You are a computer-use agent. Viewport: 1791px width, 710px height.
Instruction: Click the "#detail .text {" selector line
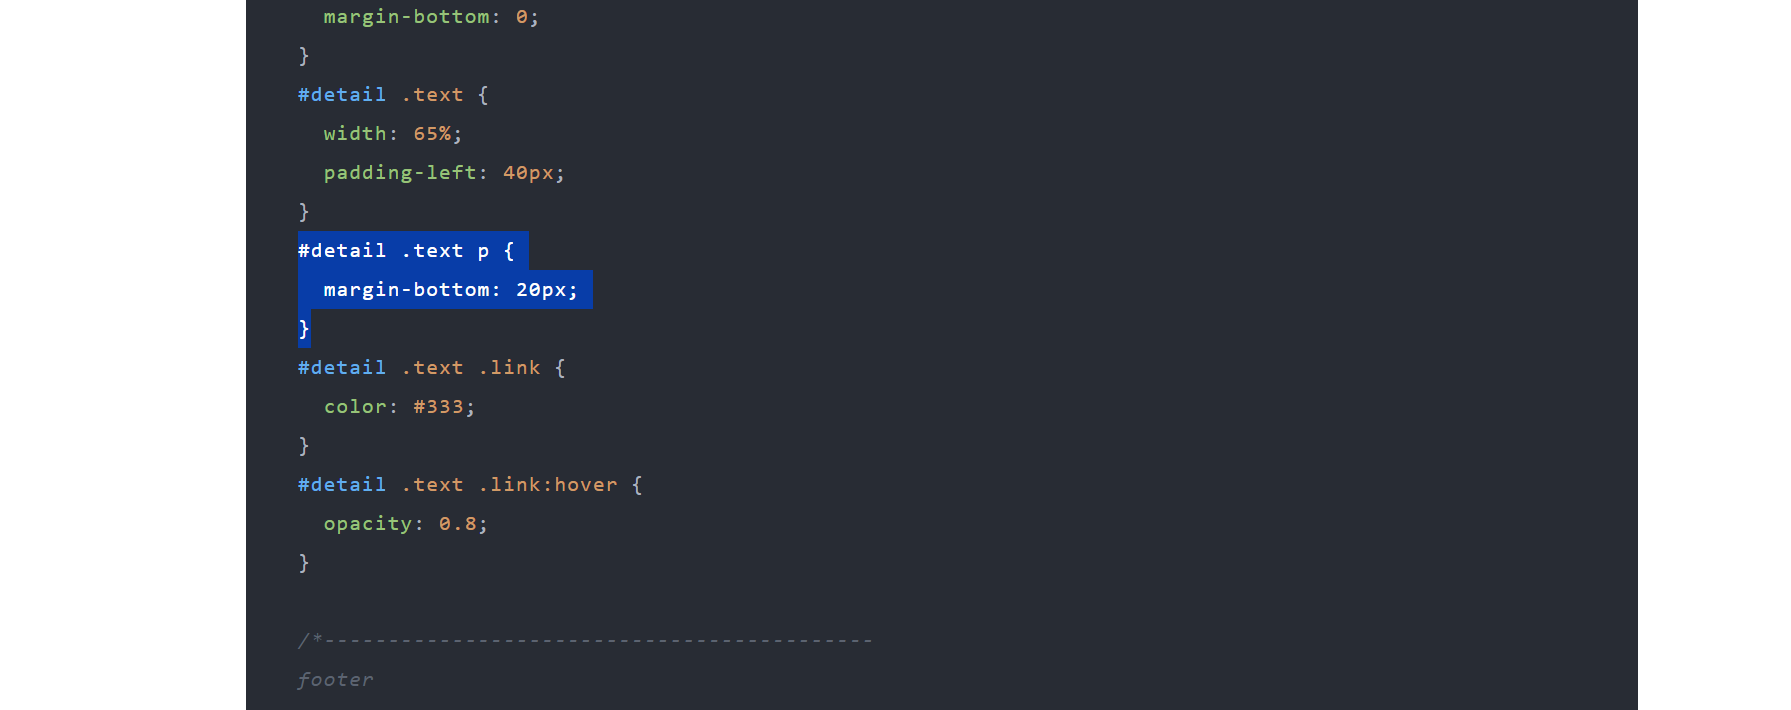tap(393, 95)
